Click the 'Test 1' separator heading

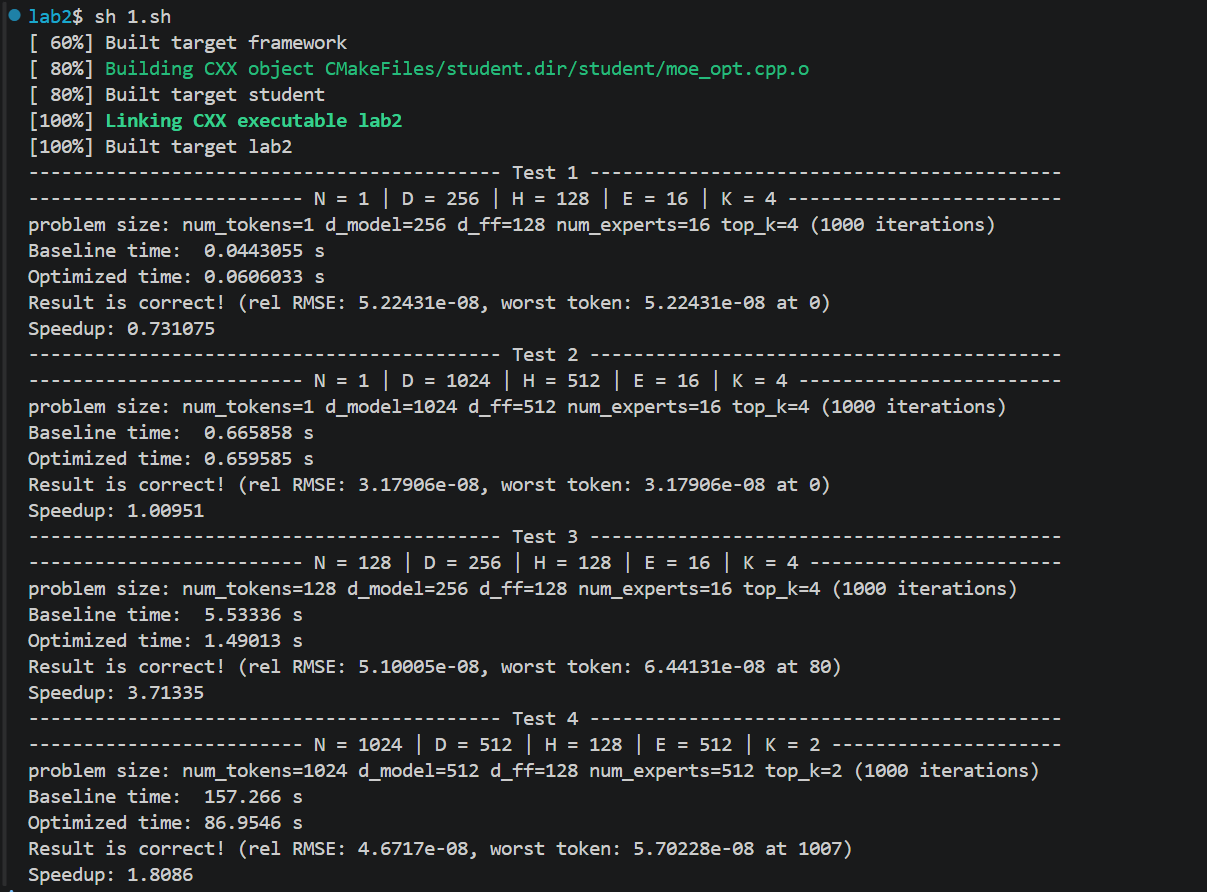[x=545, y=173]
